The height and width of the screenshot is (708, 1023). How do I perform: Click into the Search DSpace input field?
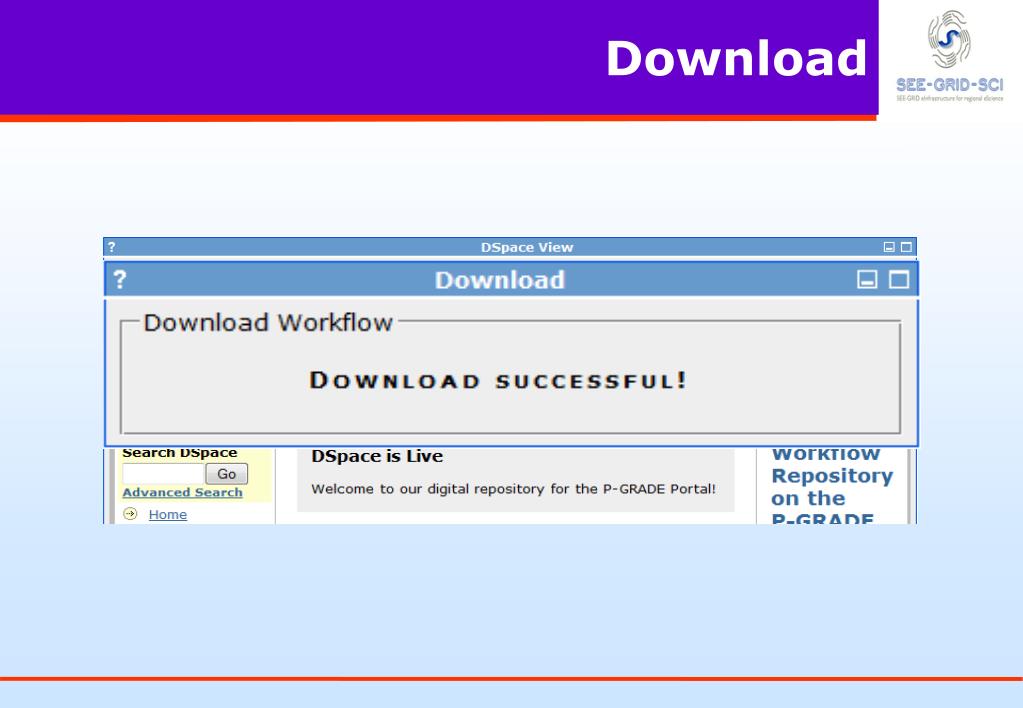pos(164,474)
